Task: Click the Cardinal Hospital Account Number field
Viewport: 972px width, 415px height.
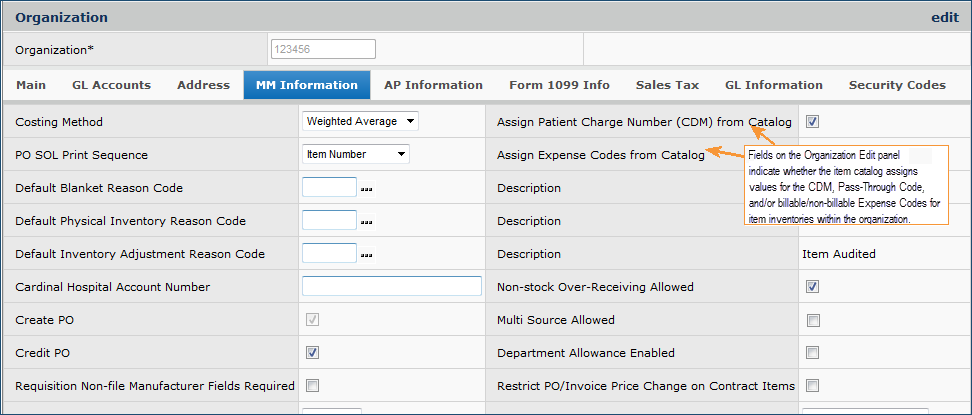Action: pos(391,287)
